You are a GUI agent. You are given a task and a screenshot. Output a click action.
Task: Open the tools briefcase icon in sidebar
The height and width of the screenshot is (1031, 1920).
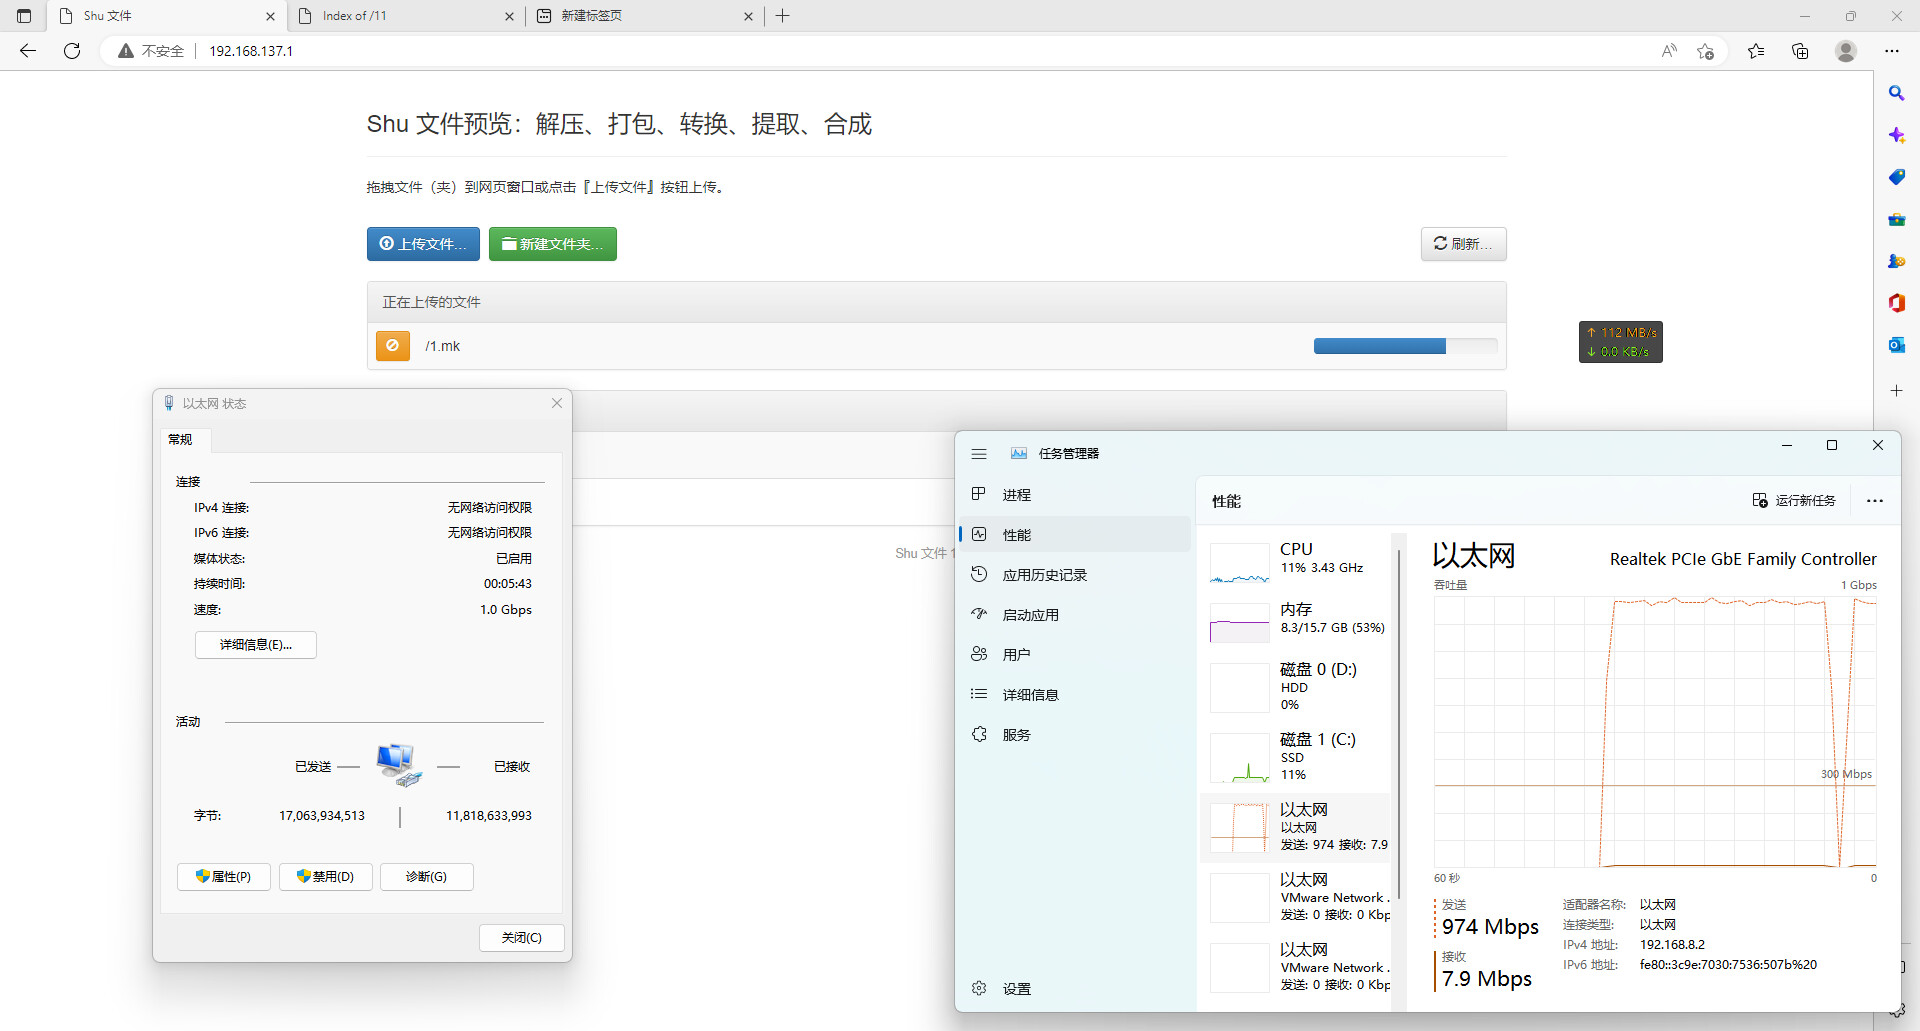coord(1896,219)
